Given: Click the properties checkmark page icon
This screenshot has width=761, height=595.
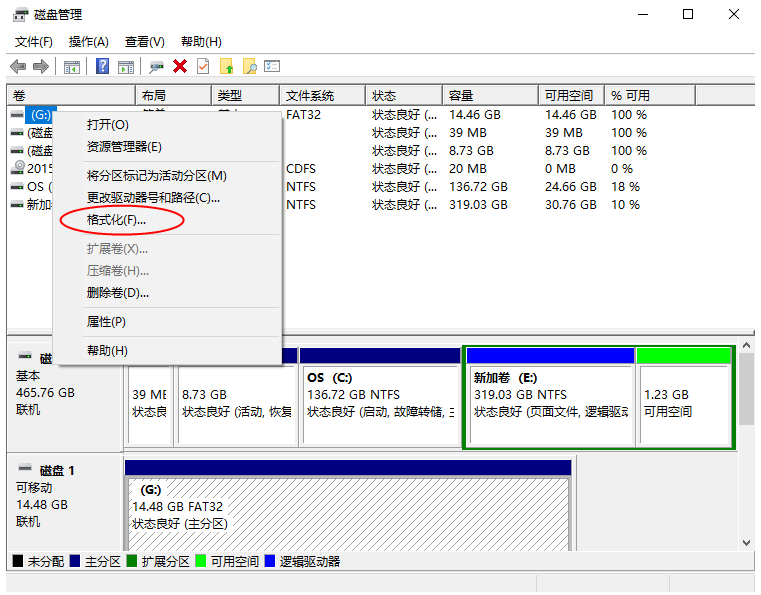Looking at the screenshot, I should tap(203, 67).
